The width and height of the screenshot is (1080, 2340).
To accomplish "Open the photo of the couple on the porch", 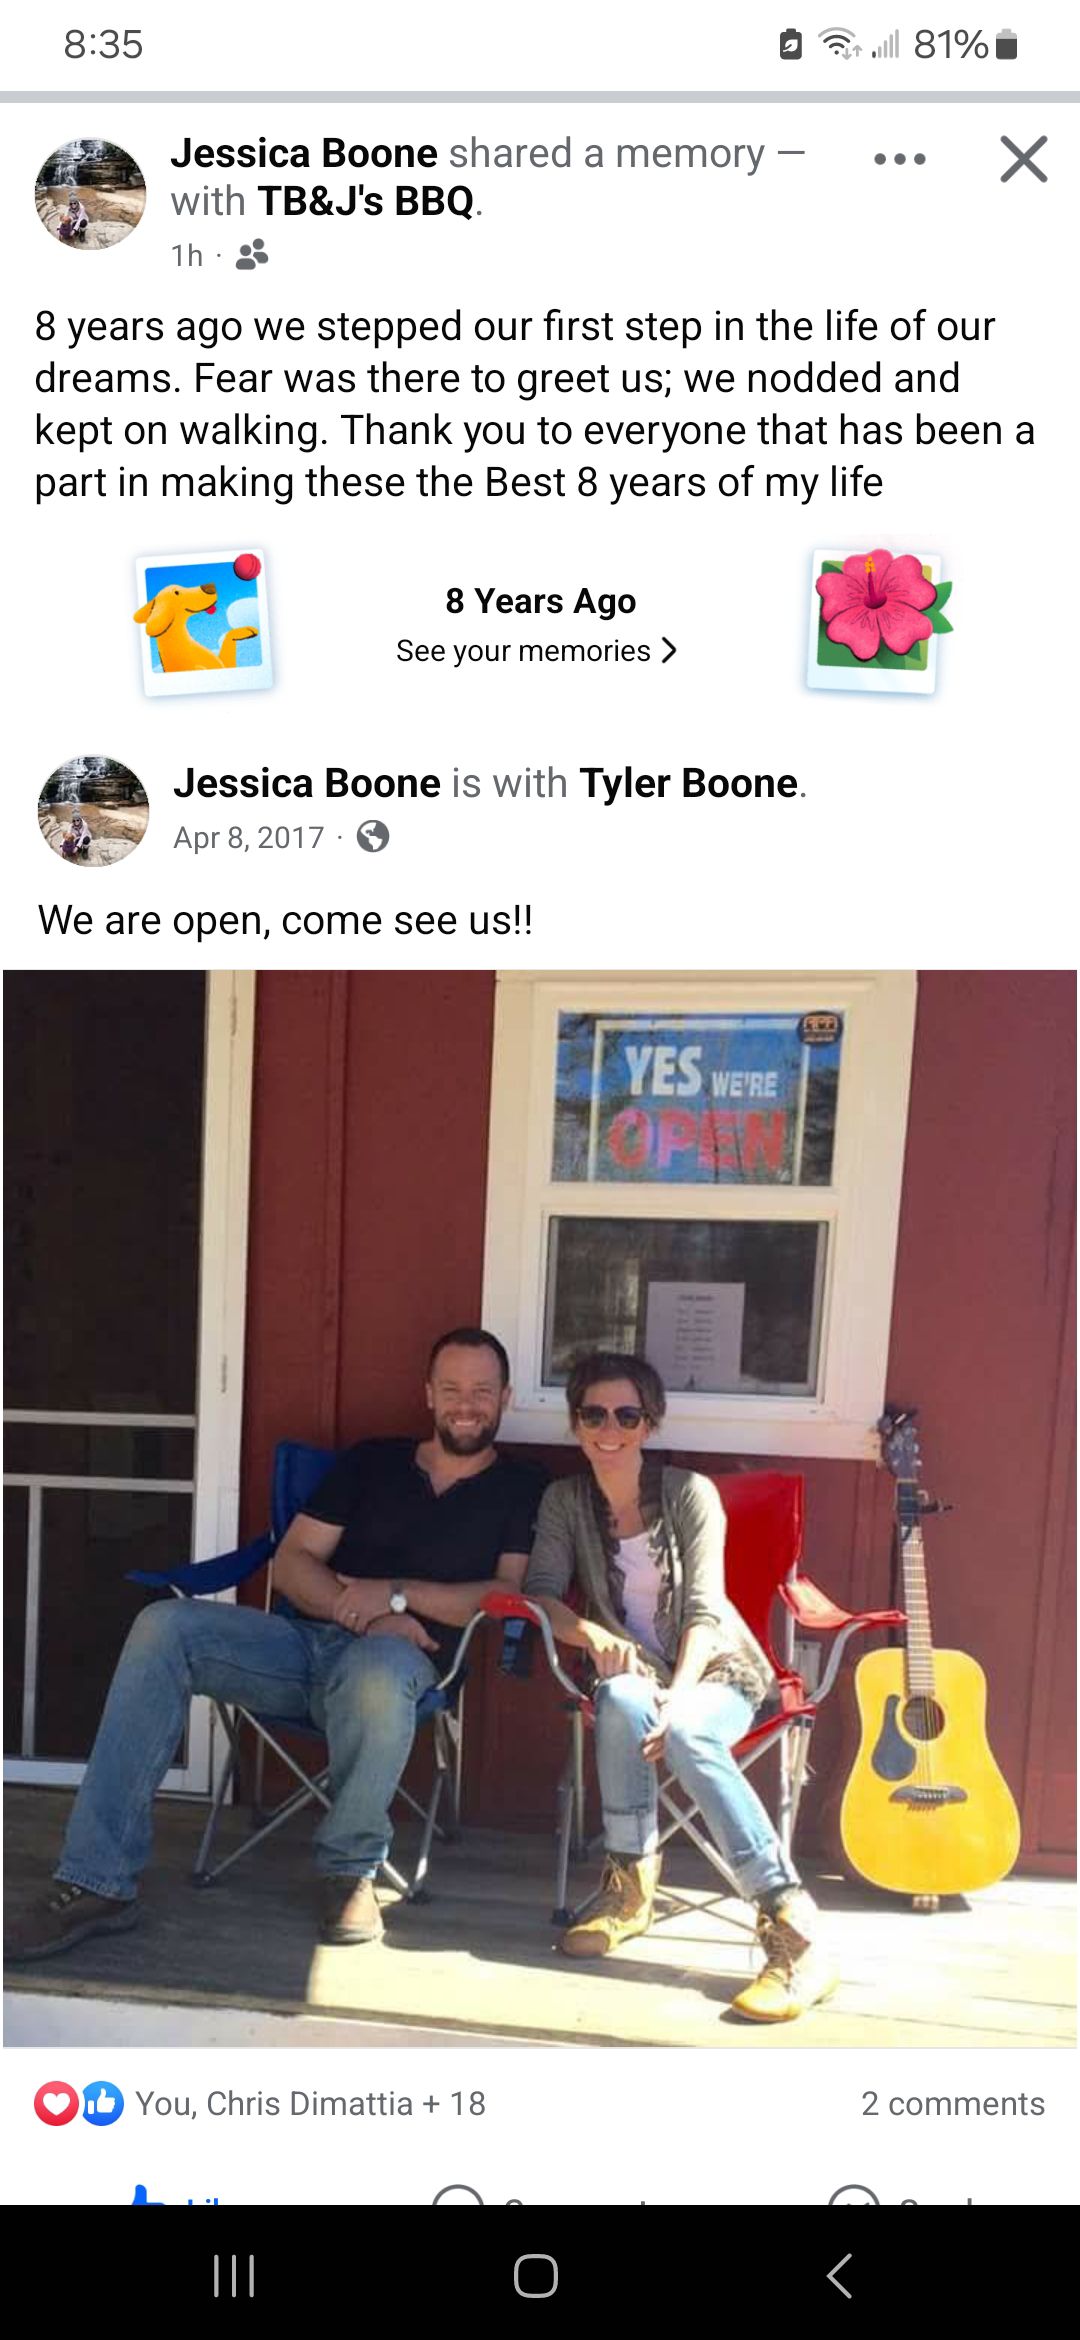I will pyautogui.click(x=540, y=1508).
